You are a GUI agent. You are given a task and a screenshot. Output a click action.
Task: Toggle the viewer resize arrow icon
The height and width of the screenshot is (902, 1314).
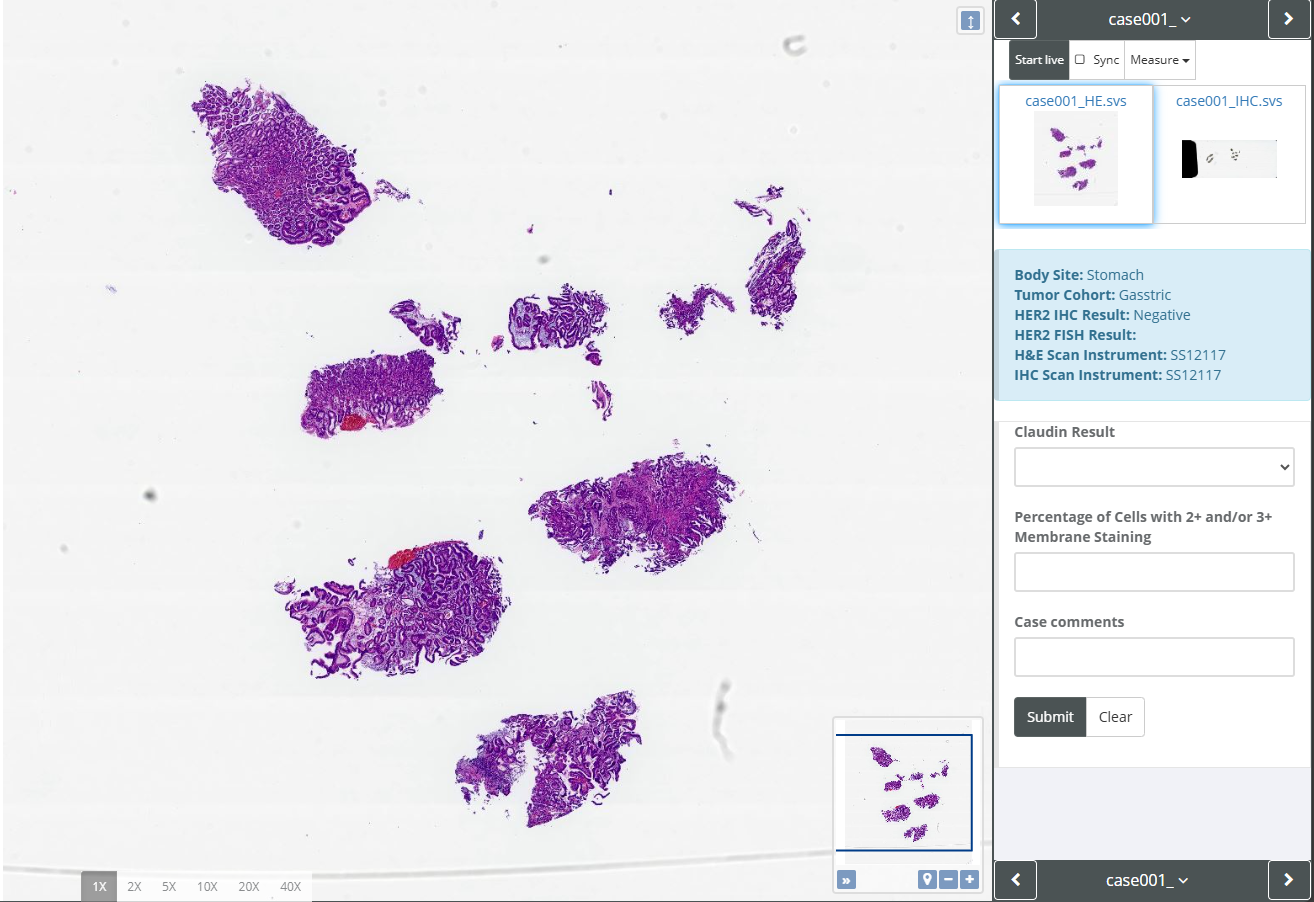pyautogui.click(x=970, y=21)
